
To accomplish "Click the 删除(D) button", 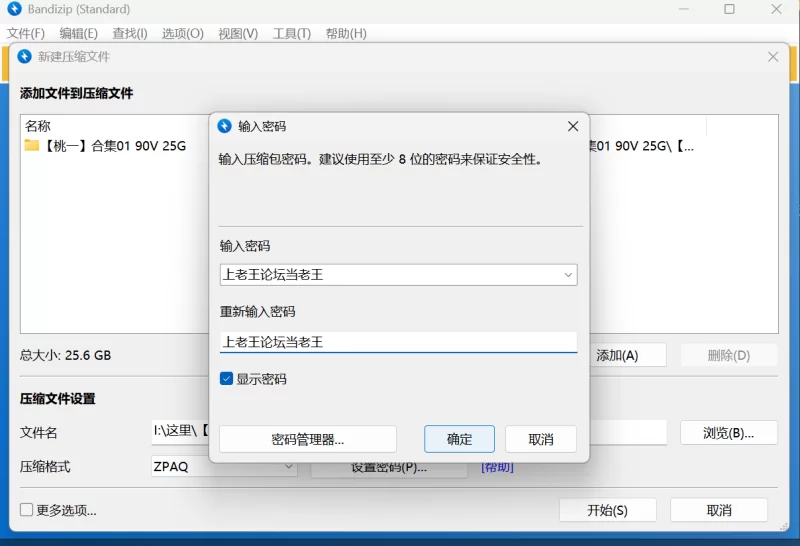I will (729, 355).
